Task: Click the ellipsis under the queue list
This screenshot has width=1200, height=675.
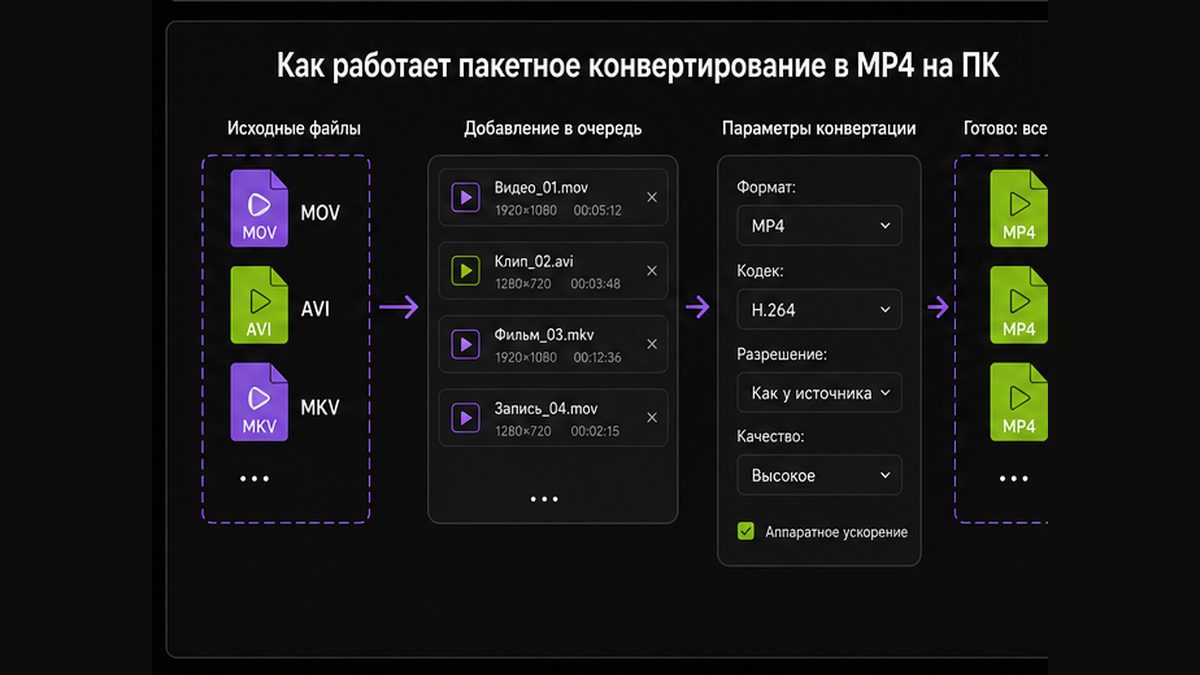Action: coord(545,498)
